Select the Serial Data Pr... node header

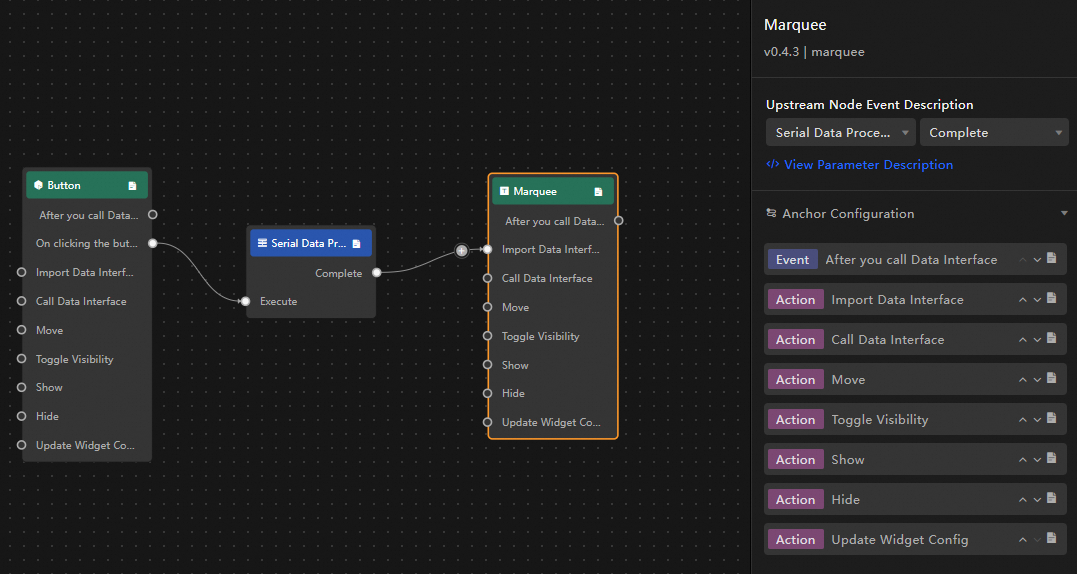pyautogui.click(x=311, y=243)
